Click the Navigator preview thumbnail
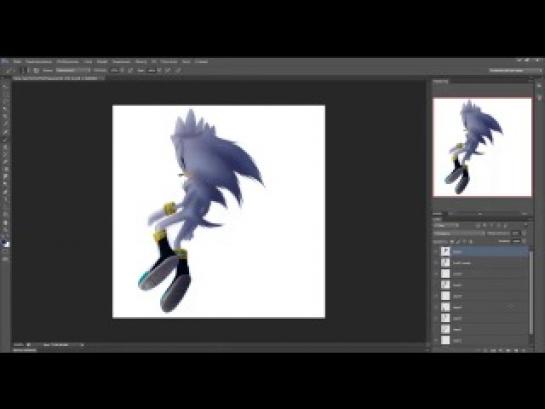The width and height of the screenshot is (545, 409). coord(482,147)
